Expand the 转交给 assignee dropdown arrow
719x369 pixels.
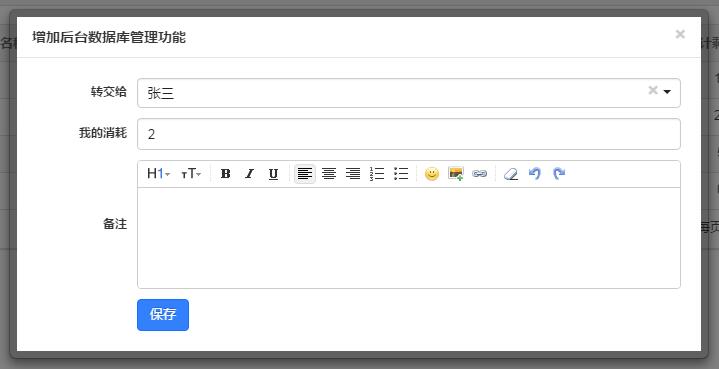coord(667,92)
